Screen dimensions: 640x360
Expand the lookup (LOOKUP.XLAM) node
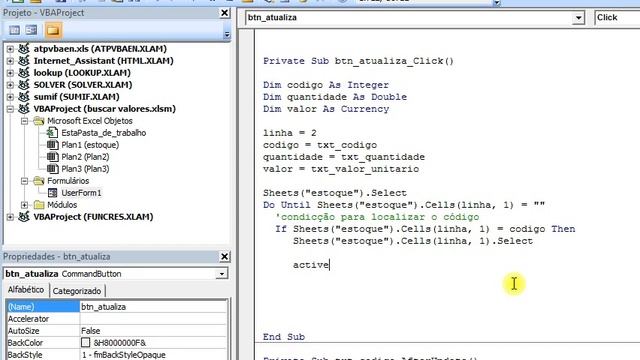(10, 73)
